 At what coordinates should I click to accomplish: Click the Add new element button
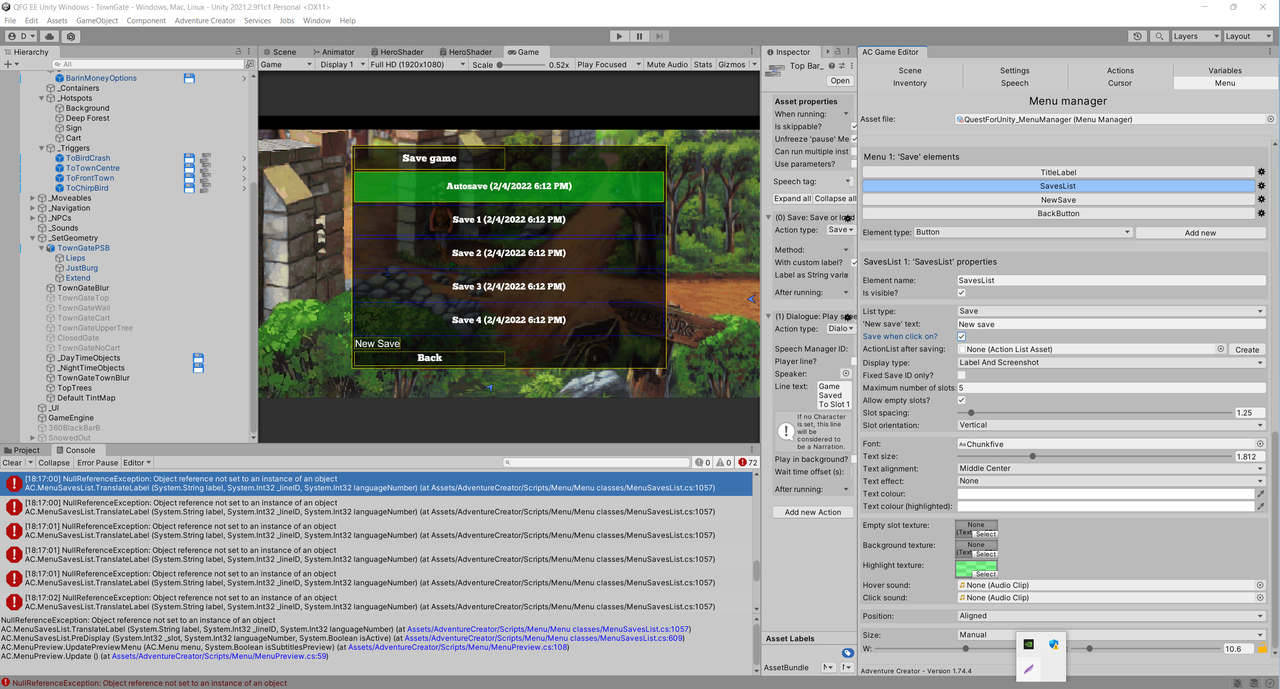[x=1200, y=232]
